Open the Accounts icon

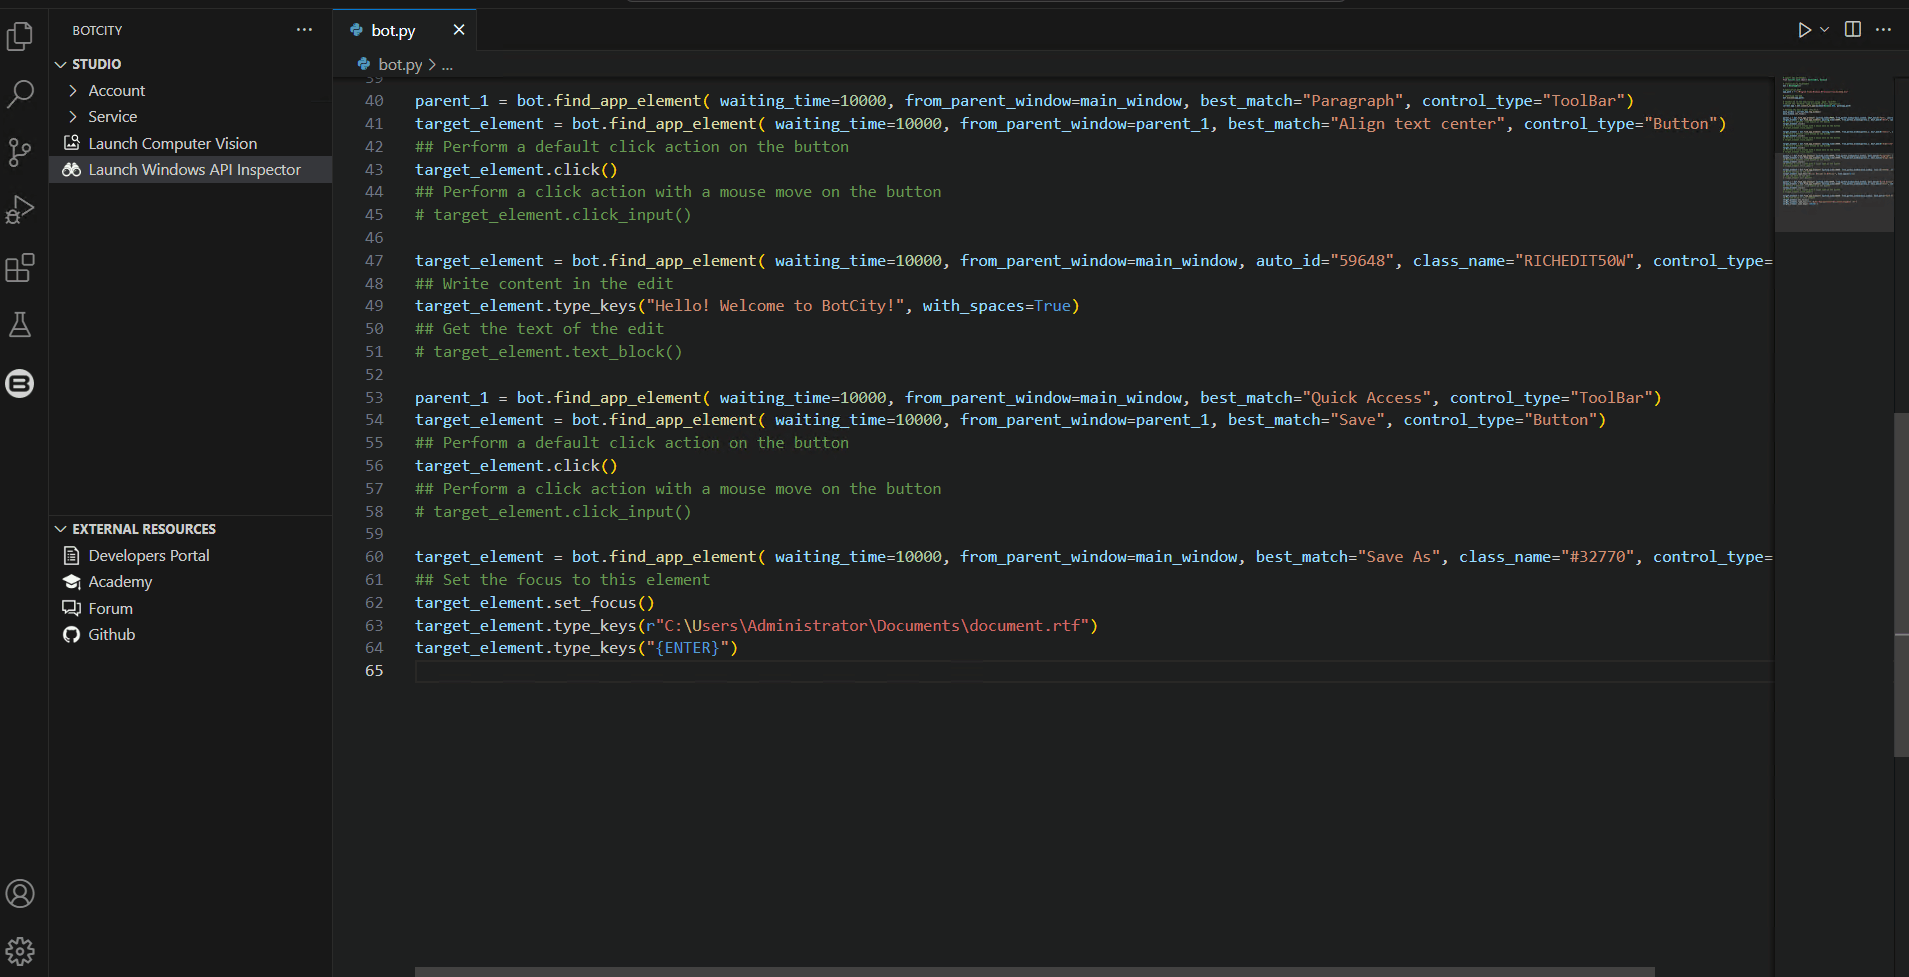coord(20,893)
